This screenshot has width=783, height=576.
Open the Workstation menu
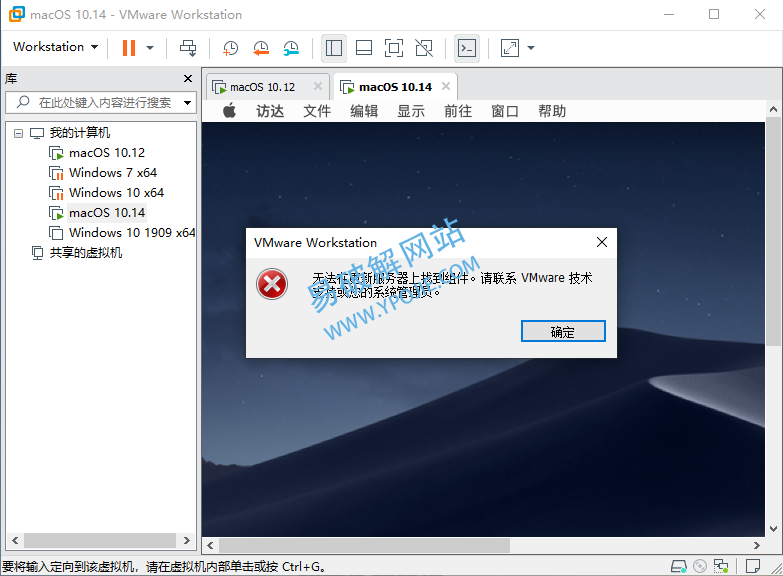point(55,47)
